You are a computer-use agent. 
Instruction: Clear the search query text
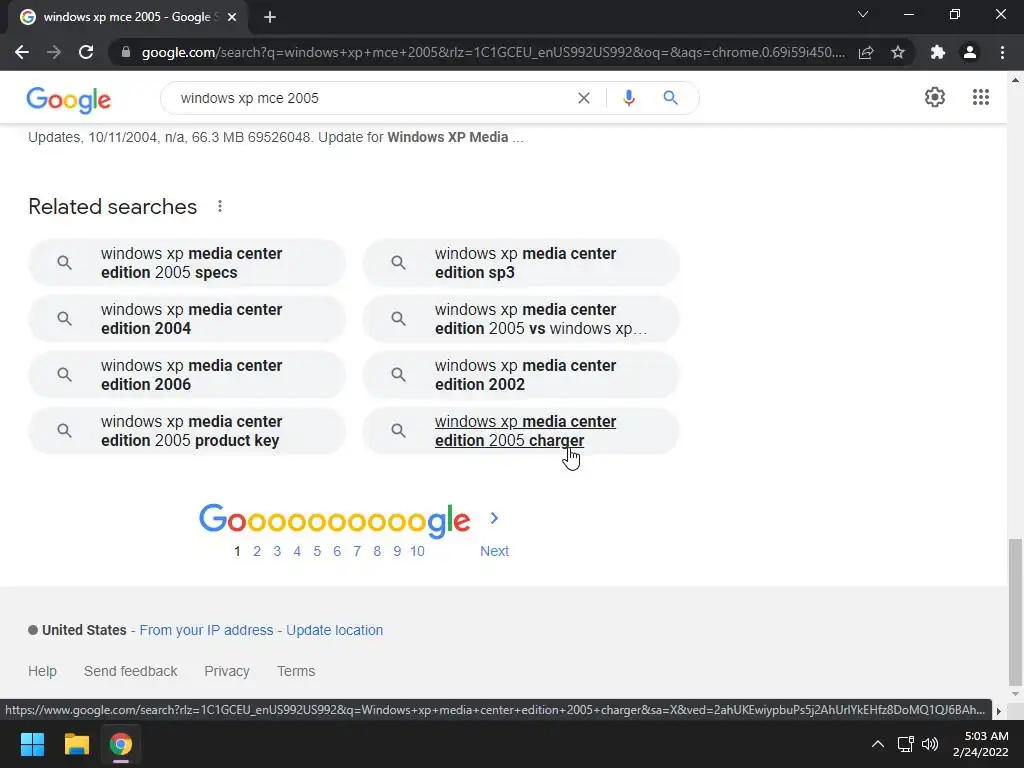[584, 98]
